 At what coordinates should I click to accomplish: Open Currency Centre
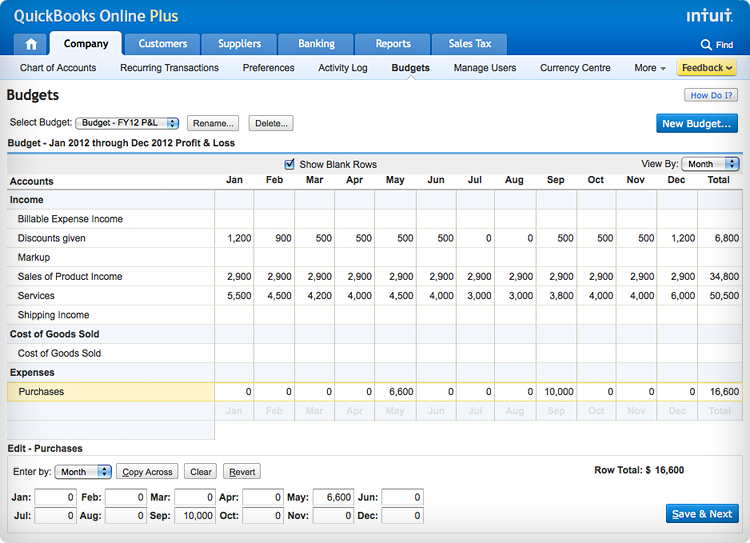pyautogui.click(x=575, y=68)
